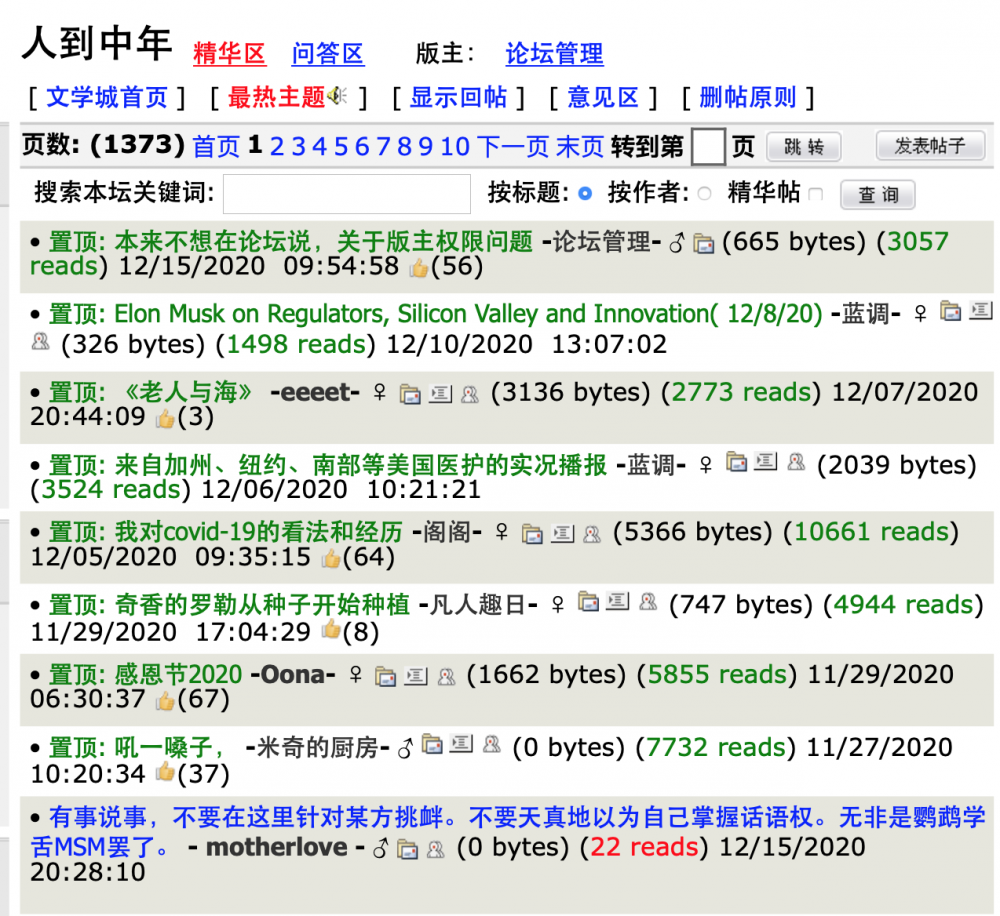This screenshot has width=1000, height=916.
Task: Select the 按标题 radio button
Action: (x=585, y=193)
